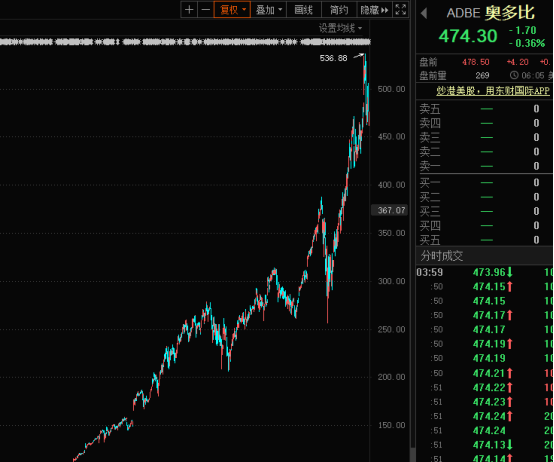
Task: Toggle fullscreen chart icon
Action: tap(400, 10)
